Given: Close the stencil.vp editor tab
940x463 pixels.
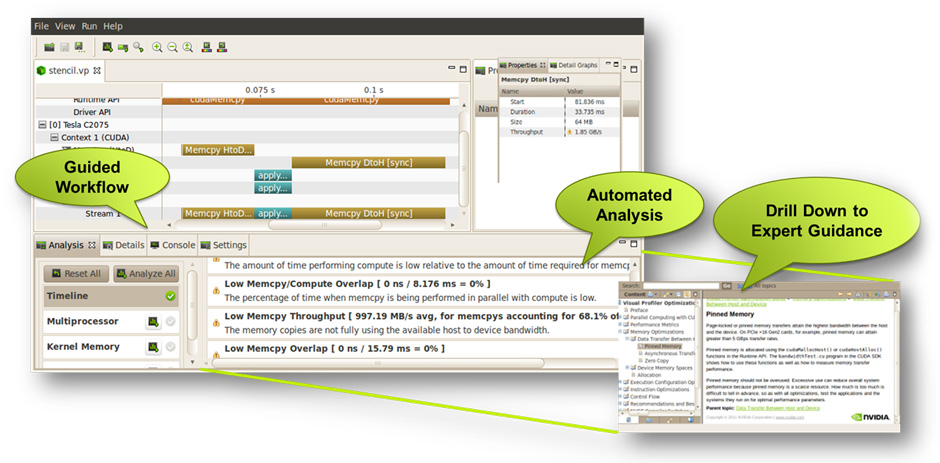Looking at the screenshot, I should click(97, 71).
